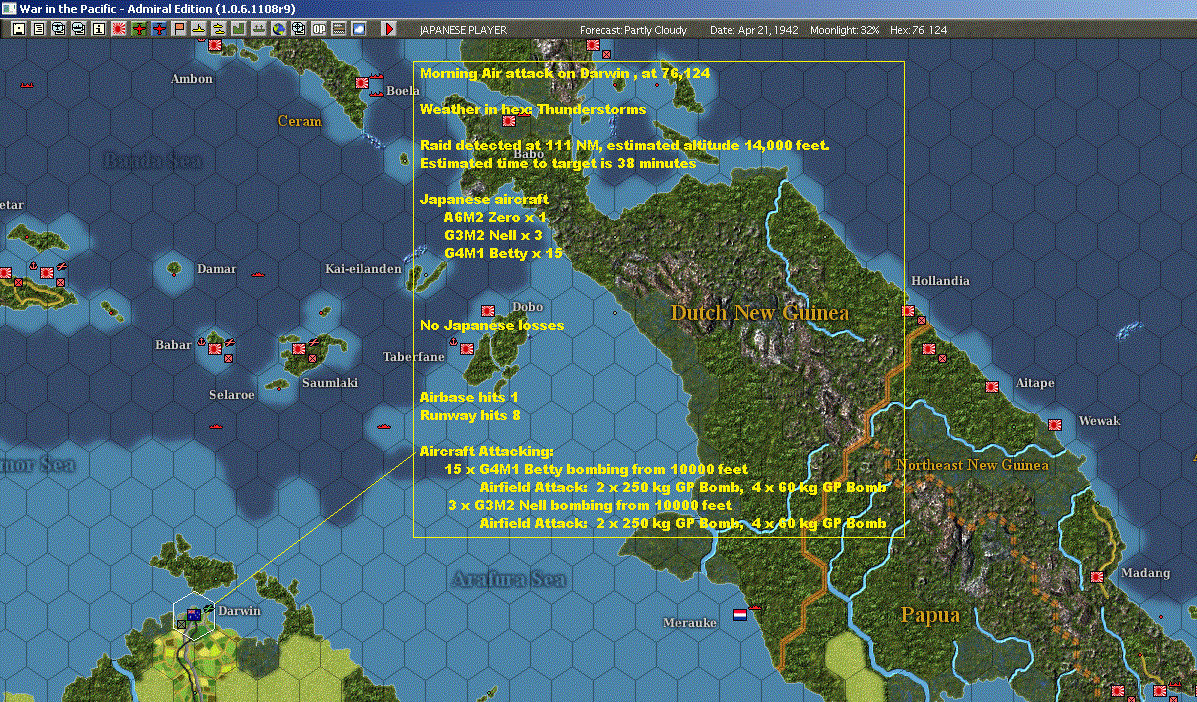Select the Dutch flag at Merauke
The height and width of the screenshot is (702, 1197).
click(x=740, y=614)
